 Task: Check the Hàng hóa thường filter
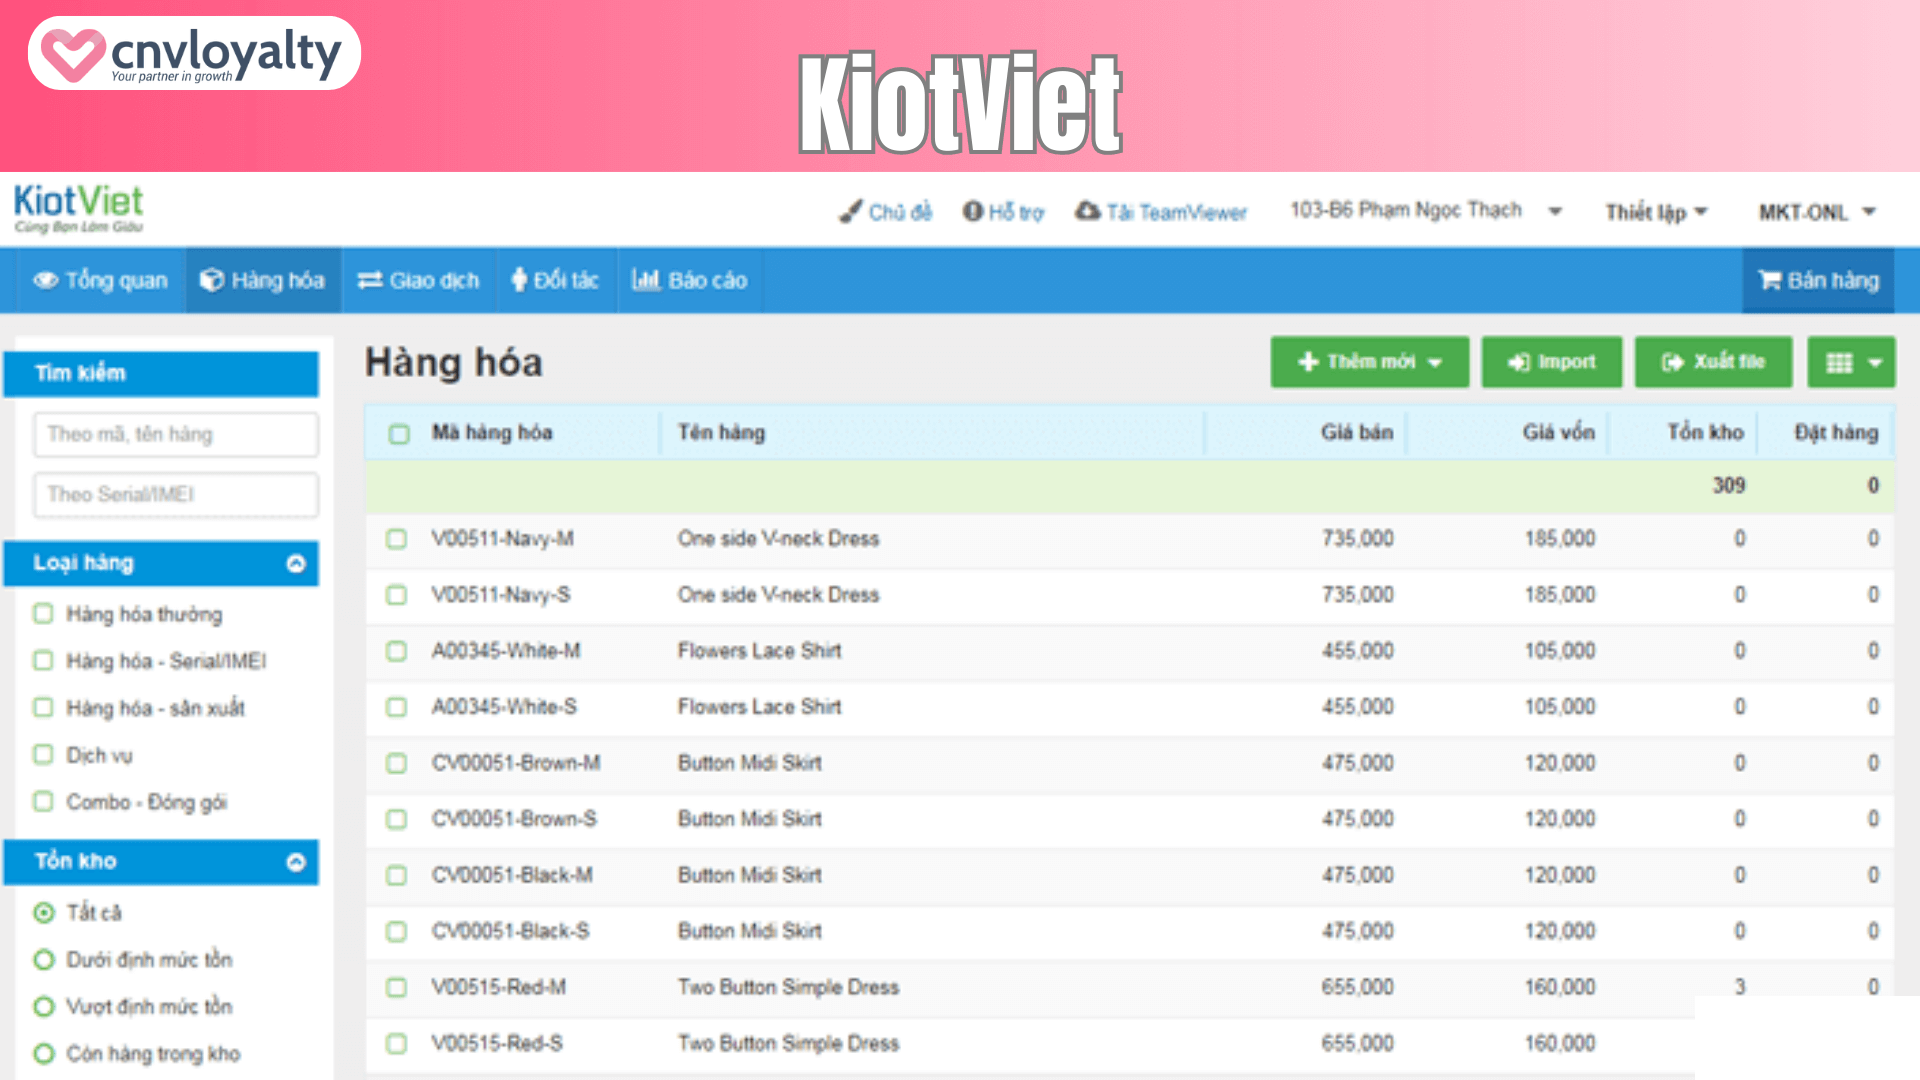pyautogui.click(x=43, y=614)
